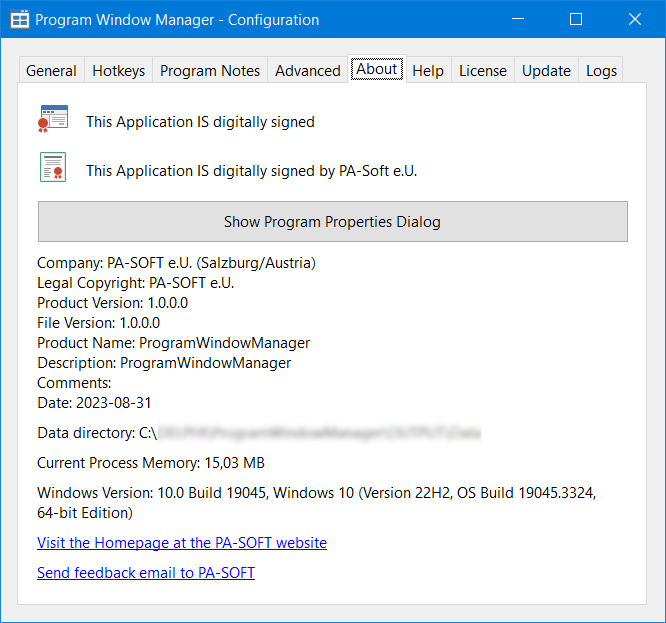
Task: Maximize the configuration window
Action: [x=576, y=19]
